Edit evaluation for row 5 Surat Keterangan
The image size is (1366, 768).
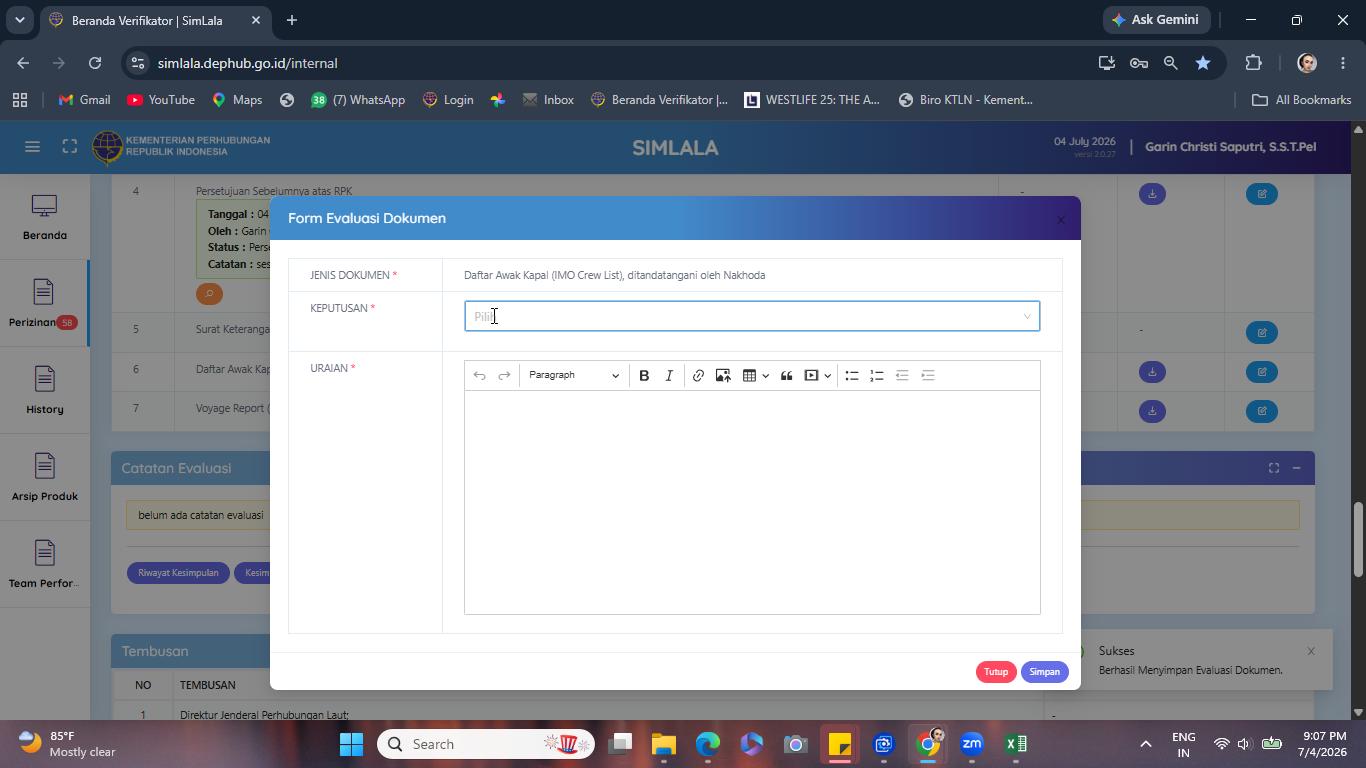[x=1262, y=333]
